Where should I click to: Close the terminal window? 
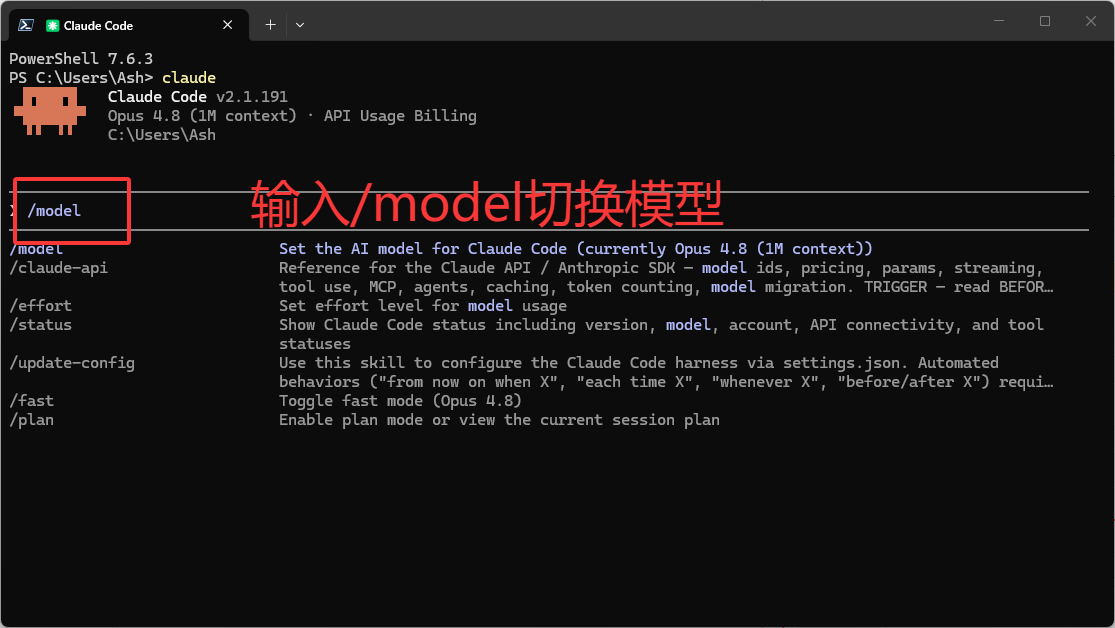pyautogui.click(x=1091, y=21)
